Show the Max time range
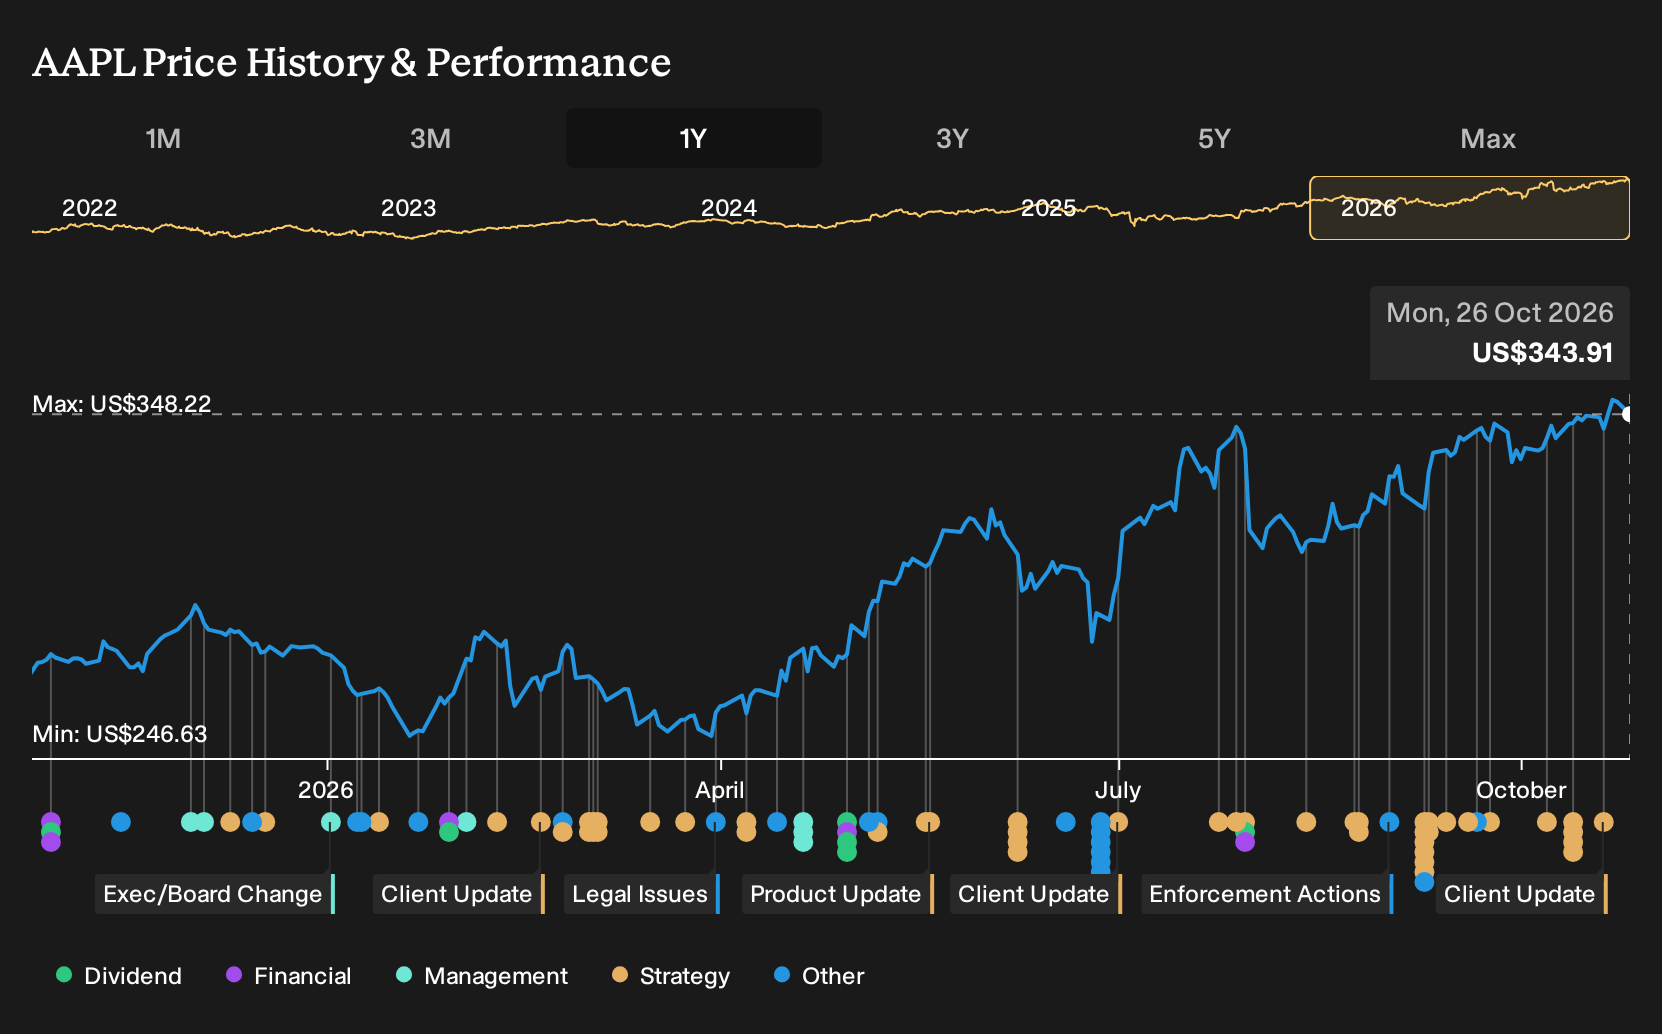The height and width of the screenshot is (1034, 1662). [x=1488, y=138]
